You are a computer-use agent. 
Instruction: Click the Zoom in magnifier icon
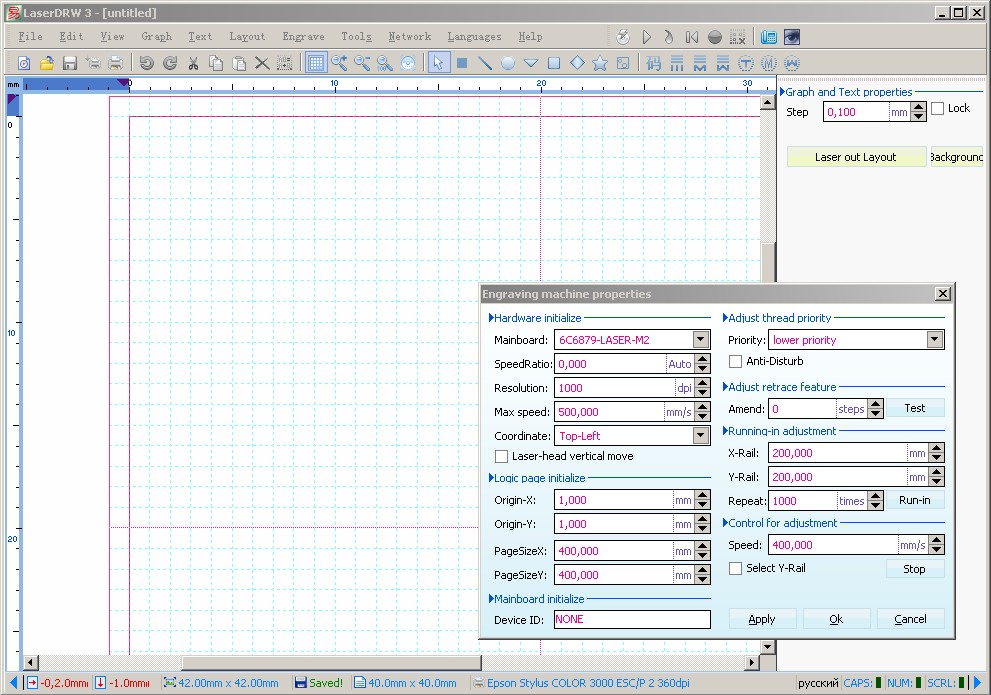click(339, 63)
